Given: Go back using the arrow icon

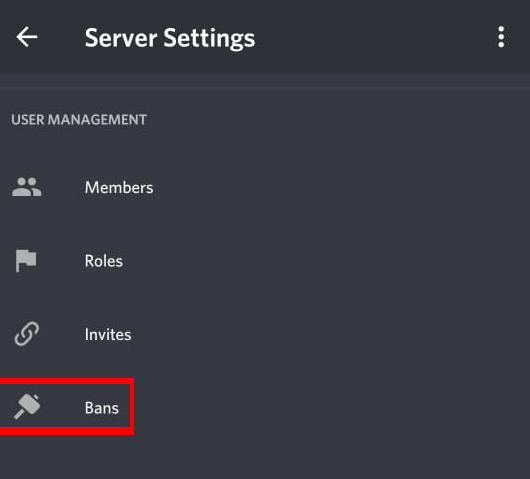Looking at the screenshot, I should pos(27,37).
